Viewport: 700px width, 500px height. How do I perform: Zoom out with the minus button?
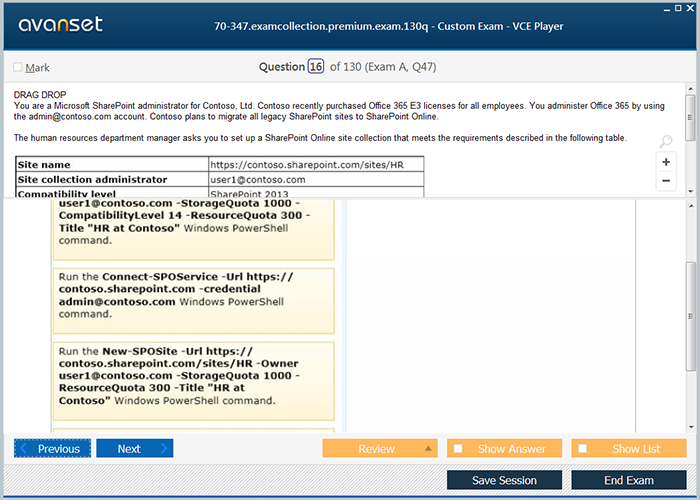pyautogui.click(x=666, y=181)
